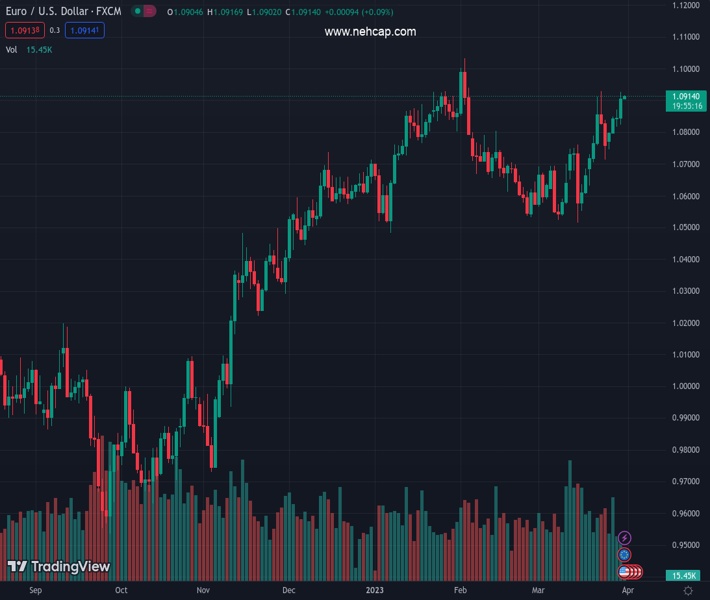
Task: Click the Sep label on time axis
Action: tap(36, 591)
